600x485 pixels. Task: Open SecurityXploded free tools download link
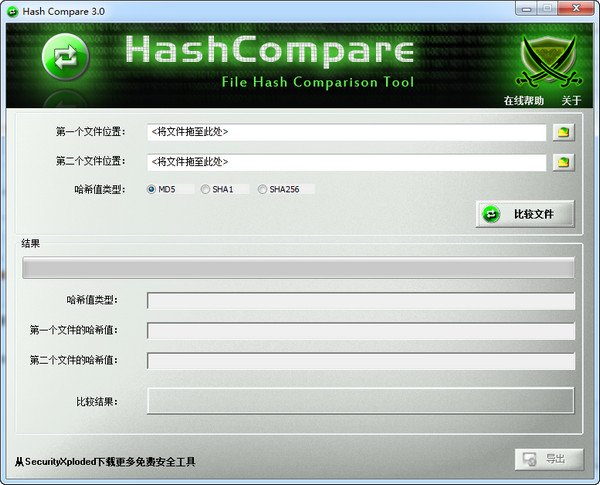[105, 462]
